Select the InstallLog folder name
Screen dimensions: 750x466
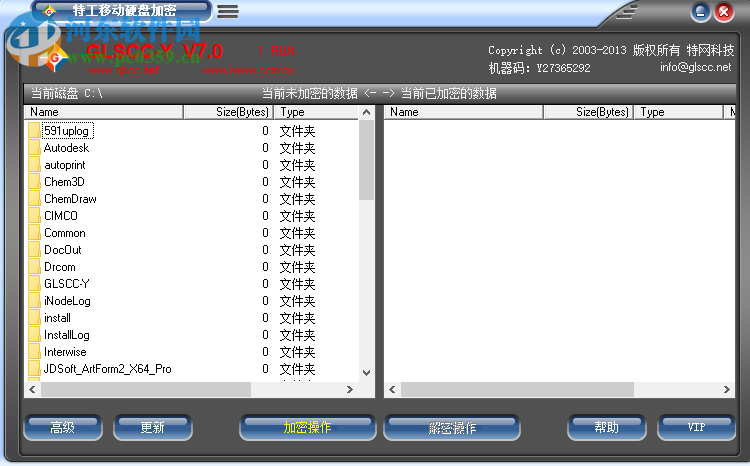[x=66, y=335]
